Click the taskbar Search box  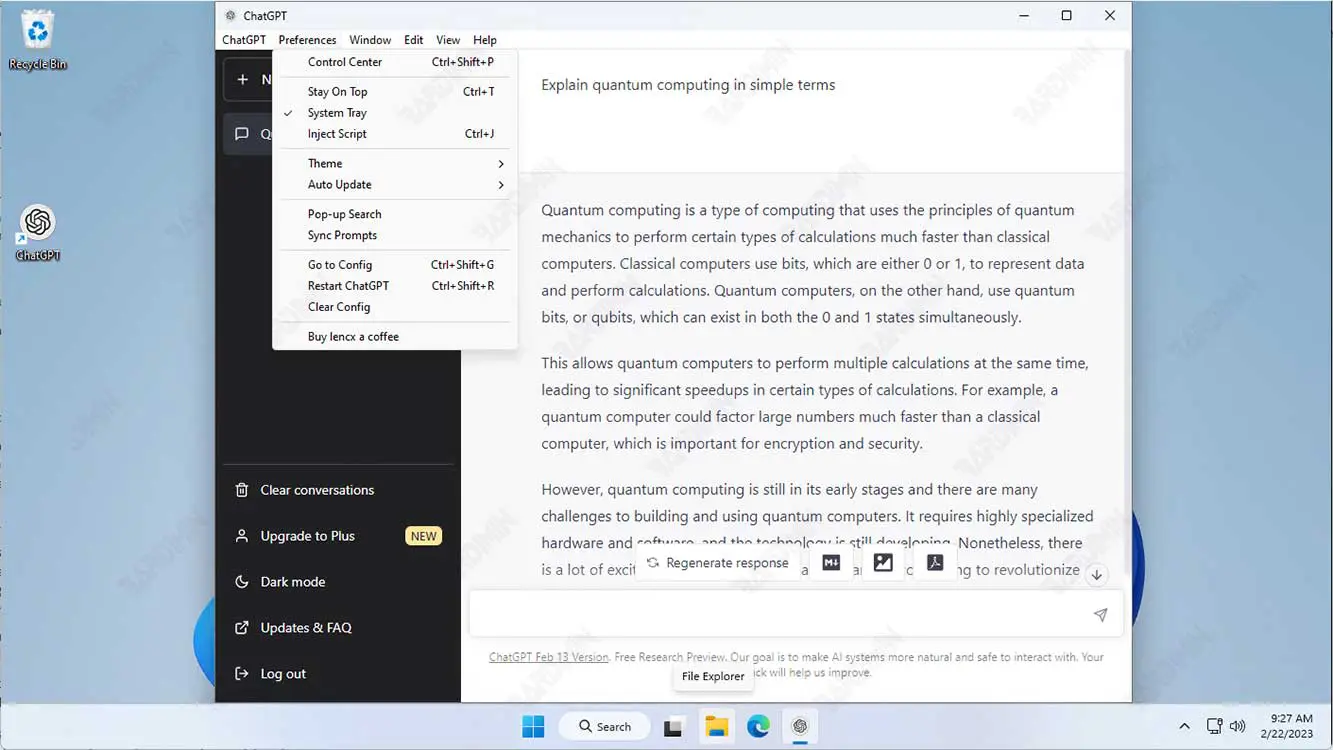point(603,727)
